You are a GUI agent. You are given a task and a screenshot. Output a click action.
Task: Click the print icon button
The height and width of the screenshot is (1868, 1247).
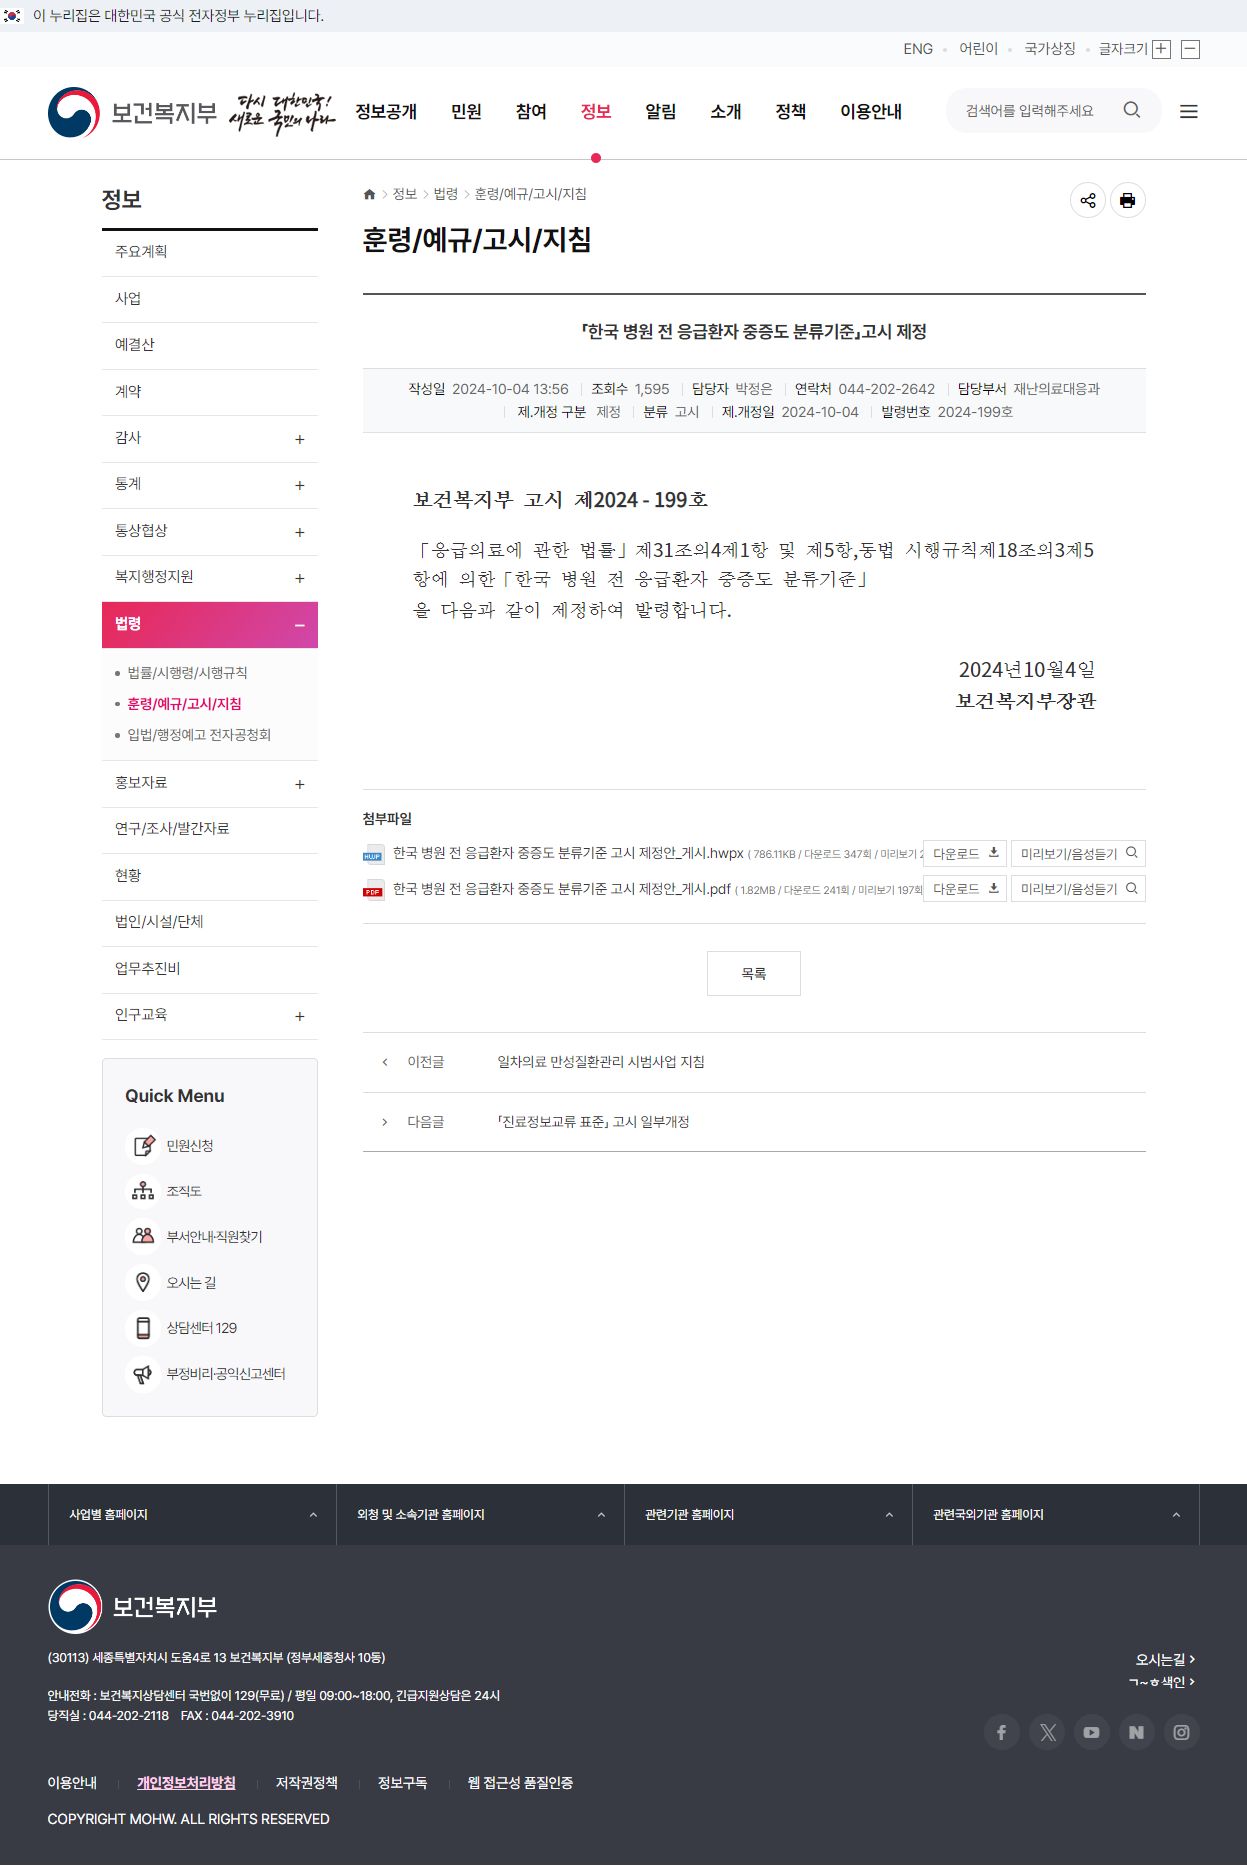[1127, 201]
